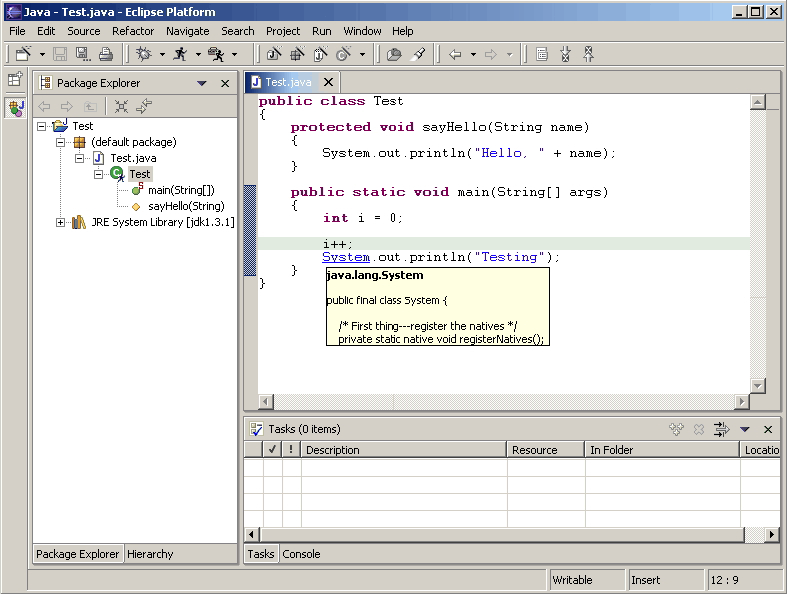Open the Project menu

(x=283, y=31)
